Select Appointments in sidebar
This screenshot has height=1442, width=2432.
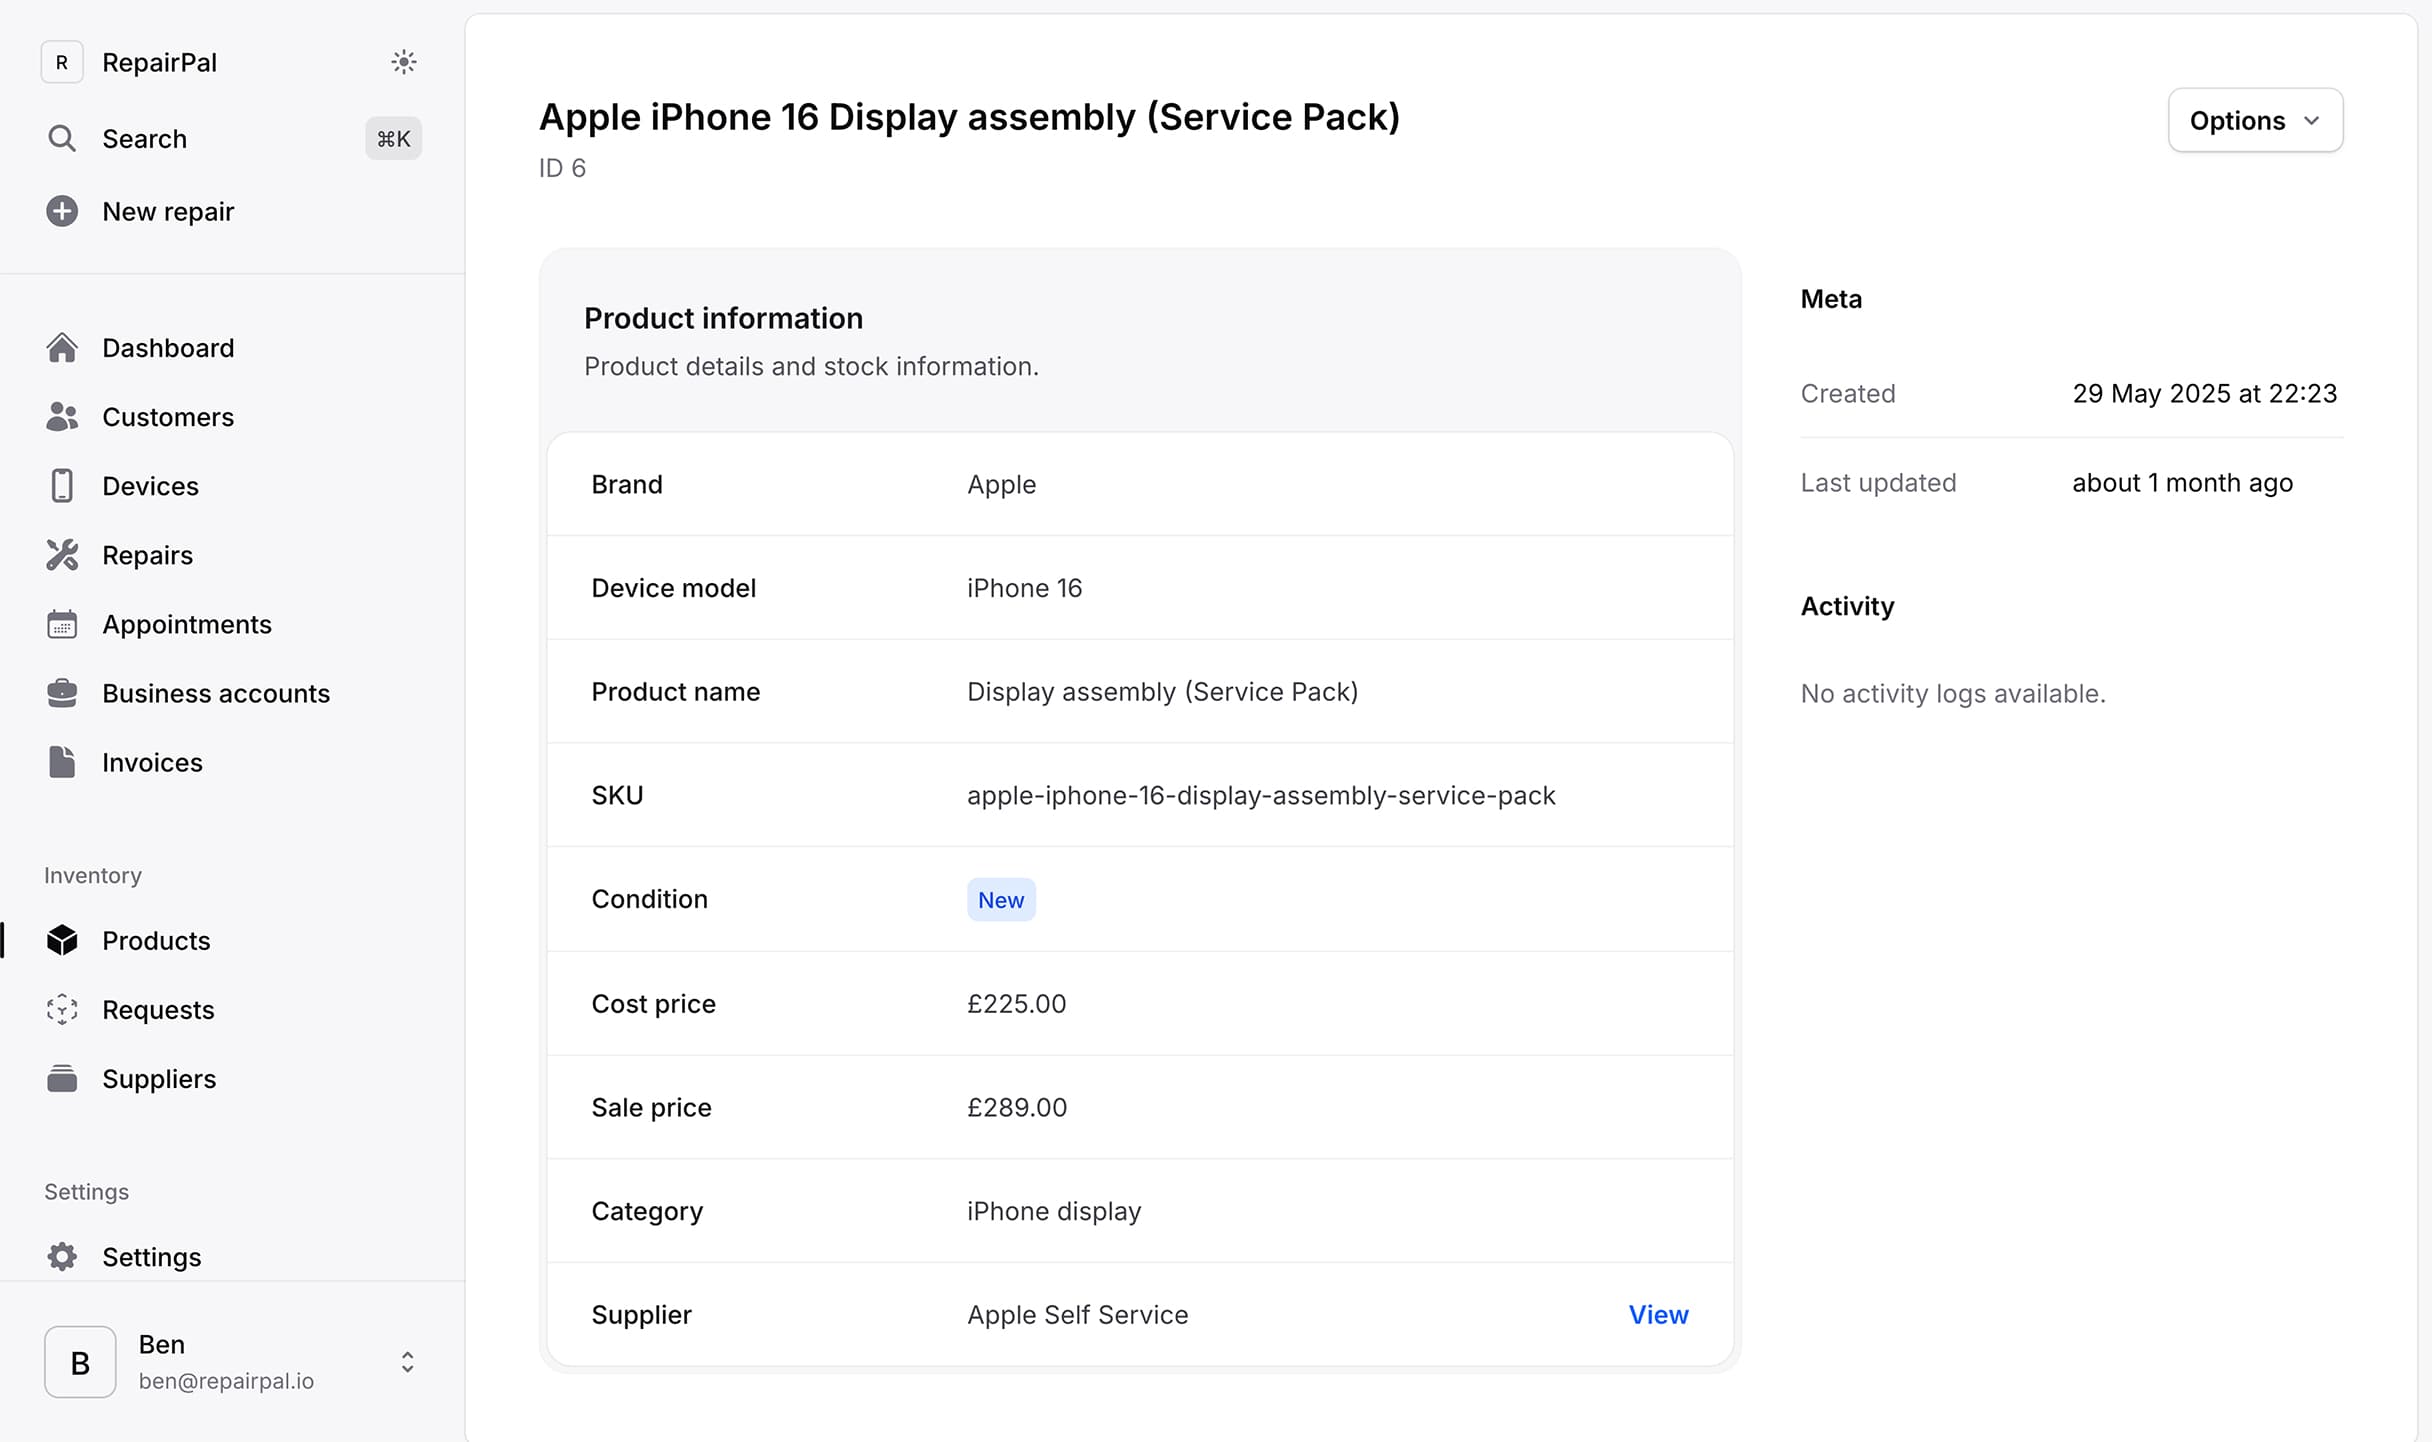pyautogui.click(x=187, y=623)
